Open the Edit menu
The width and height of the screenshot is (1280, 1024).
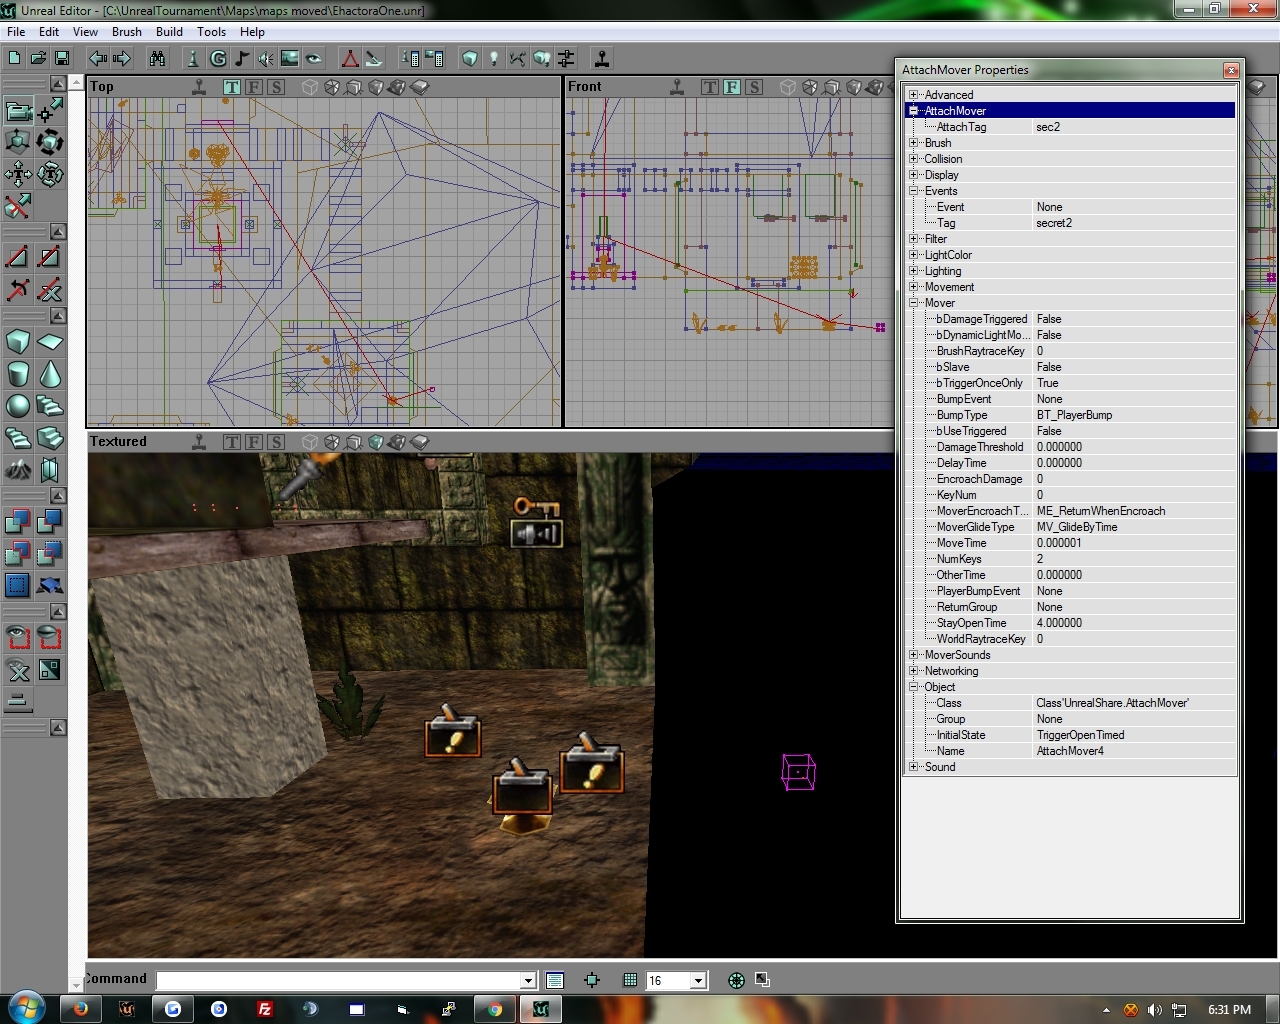[49, 32]
